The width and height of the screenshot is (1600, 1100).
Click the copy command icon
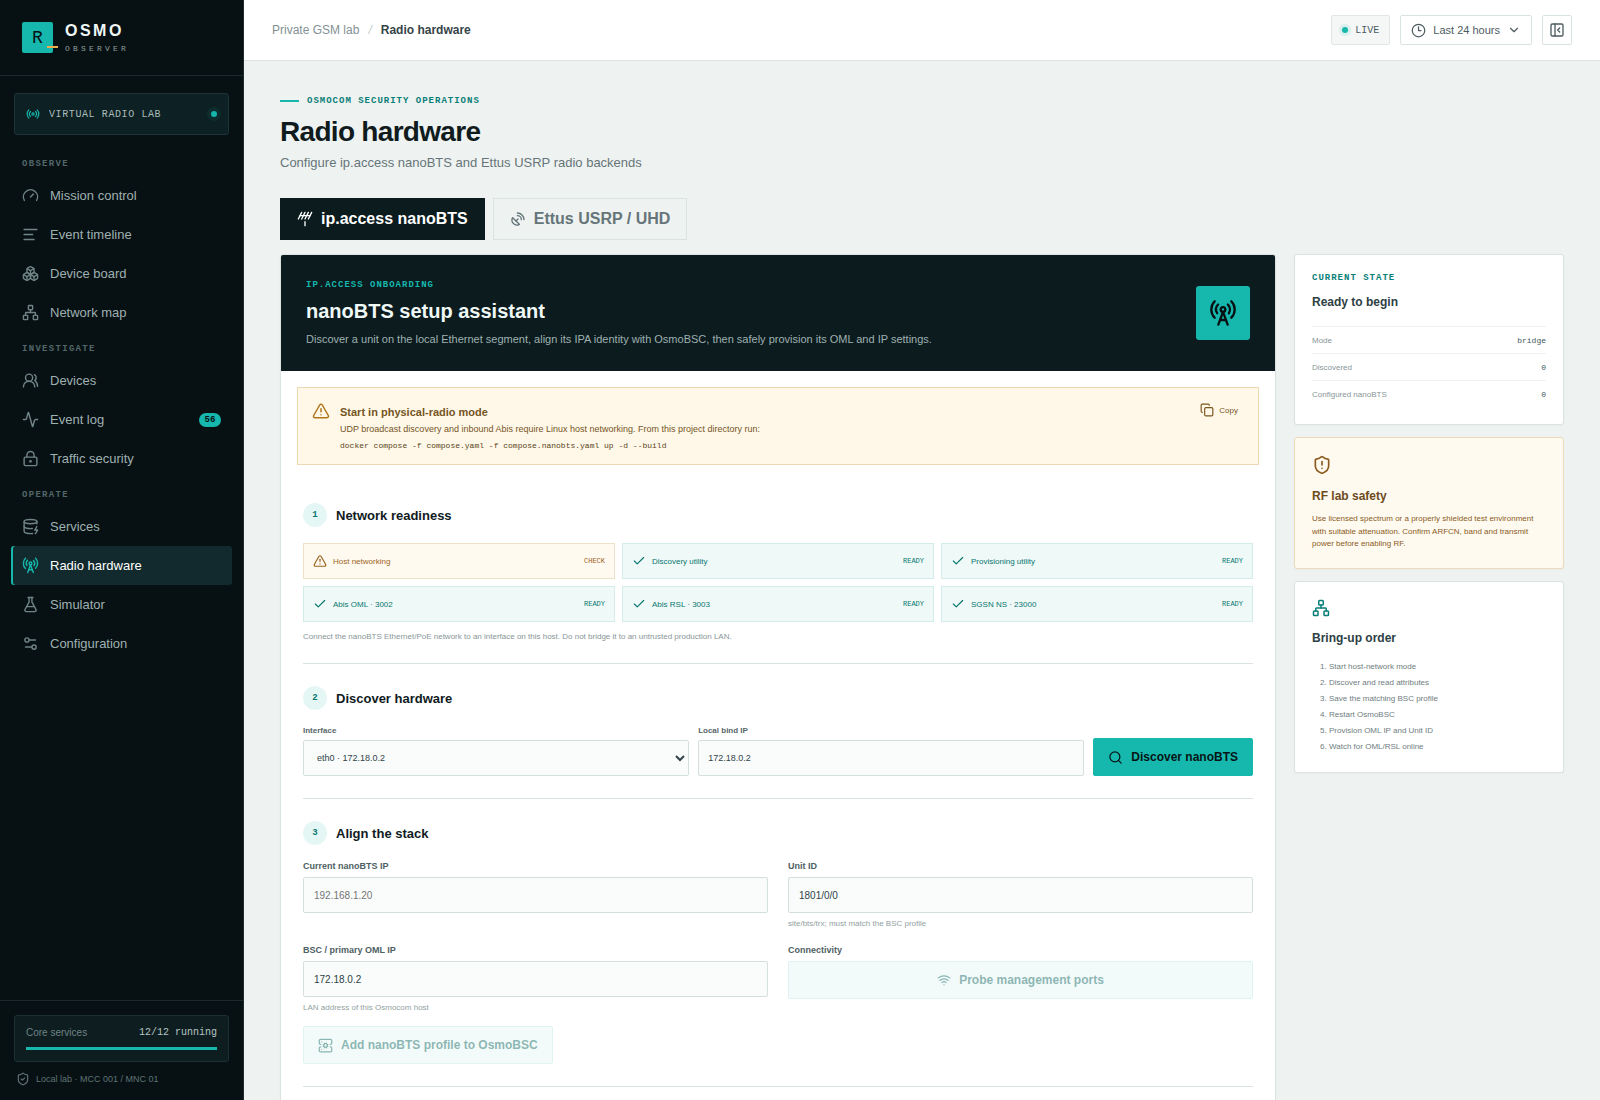pyautogui.click(x=1207, y=410)
